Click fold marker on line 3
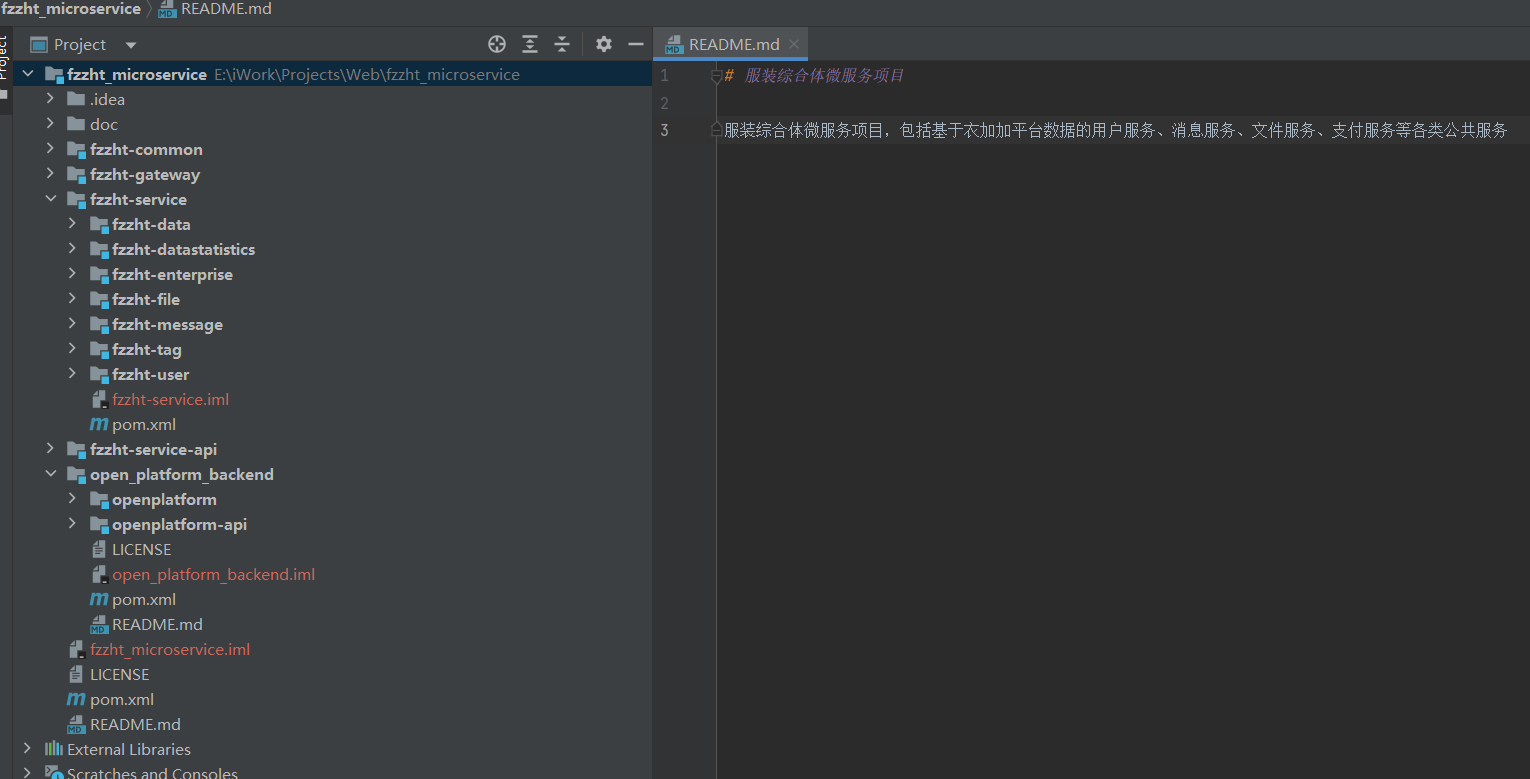1530x779 pixels. [716, 130]
